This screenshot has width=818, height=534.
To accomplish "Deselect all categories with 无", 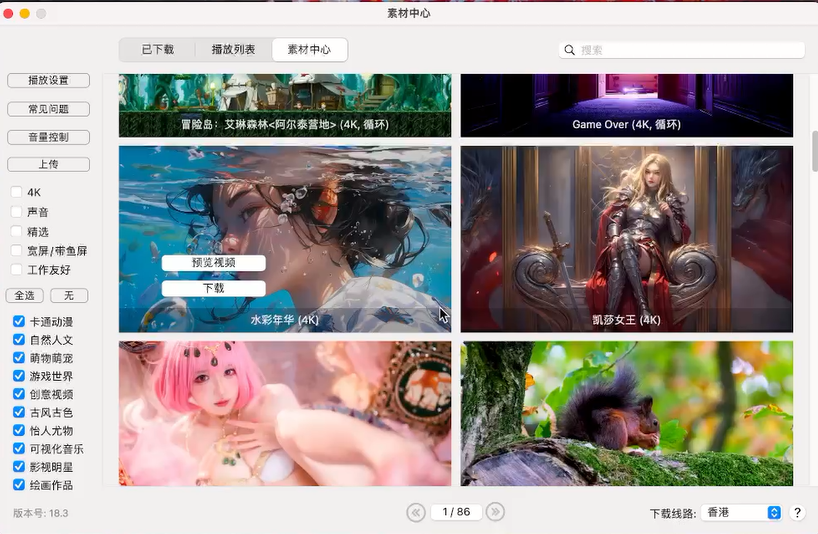I will point(69,296).
